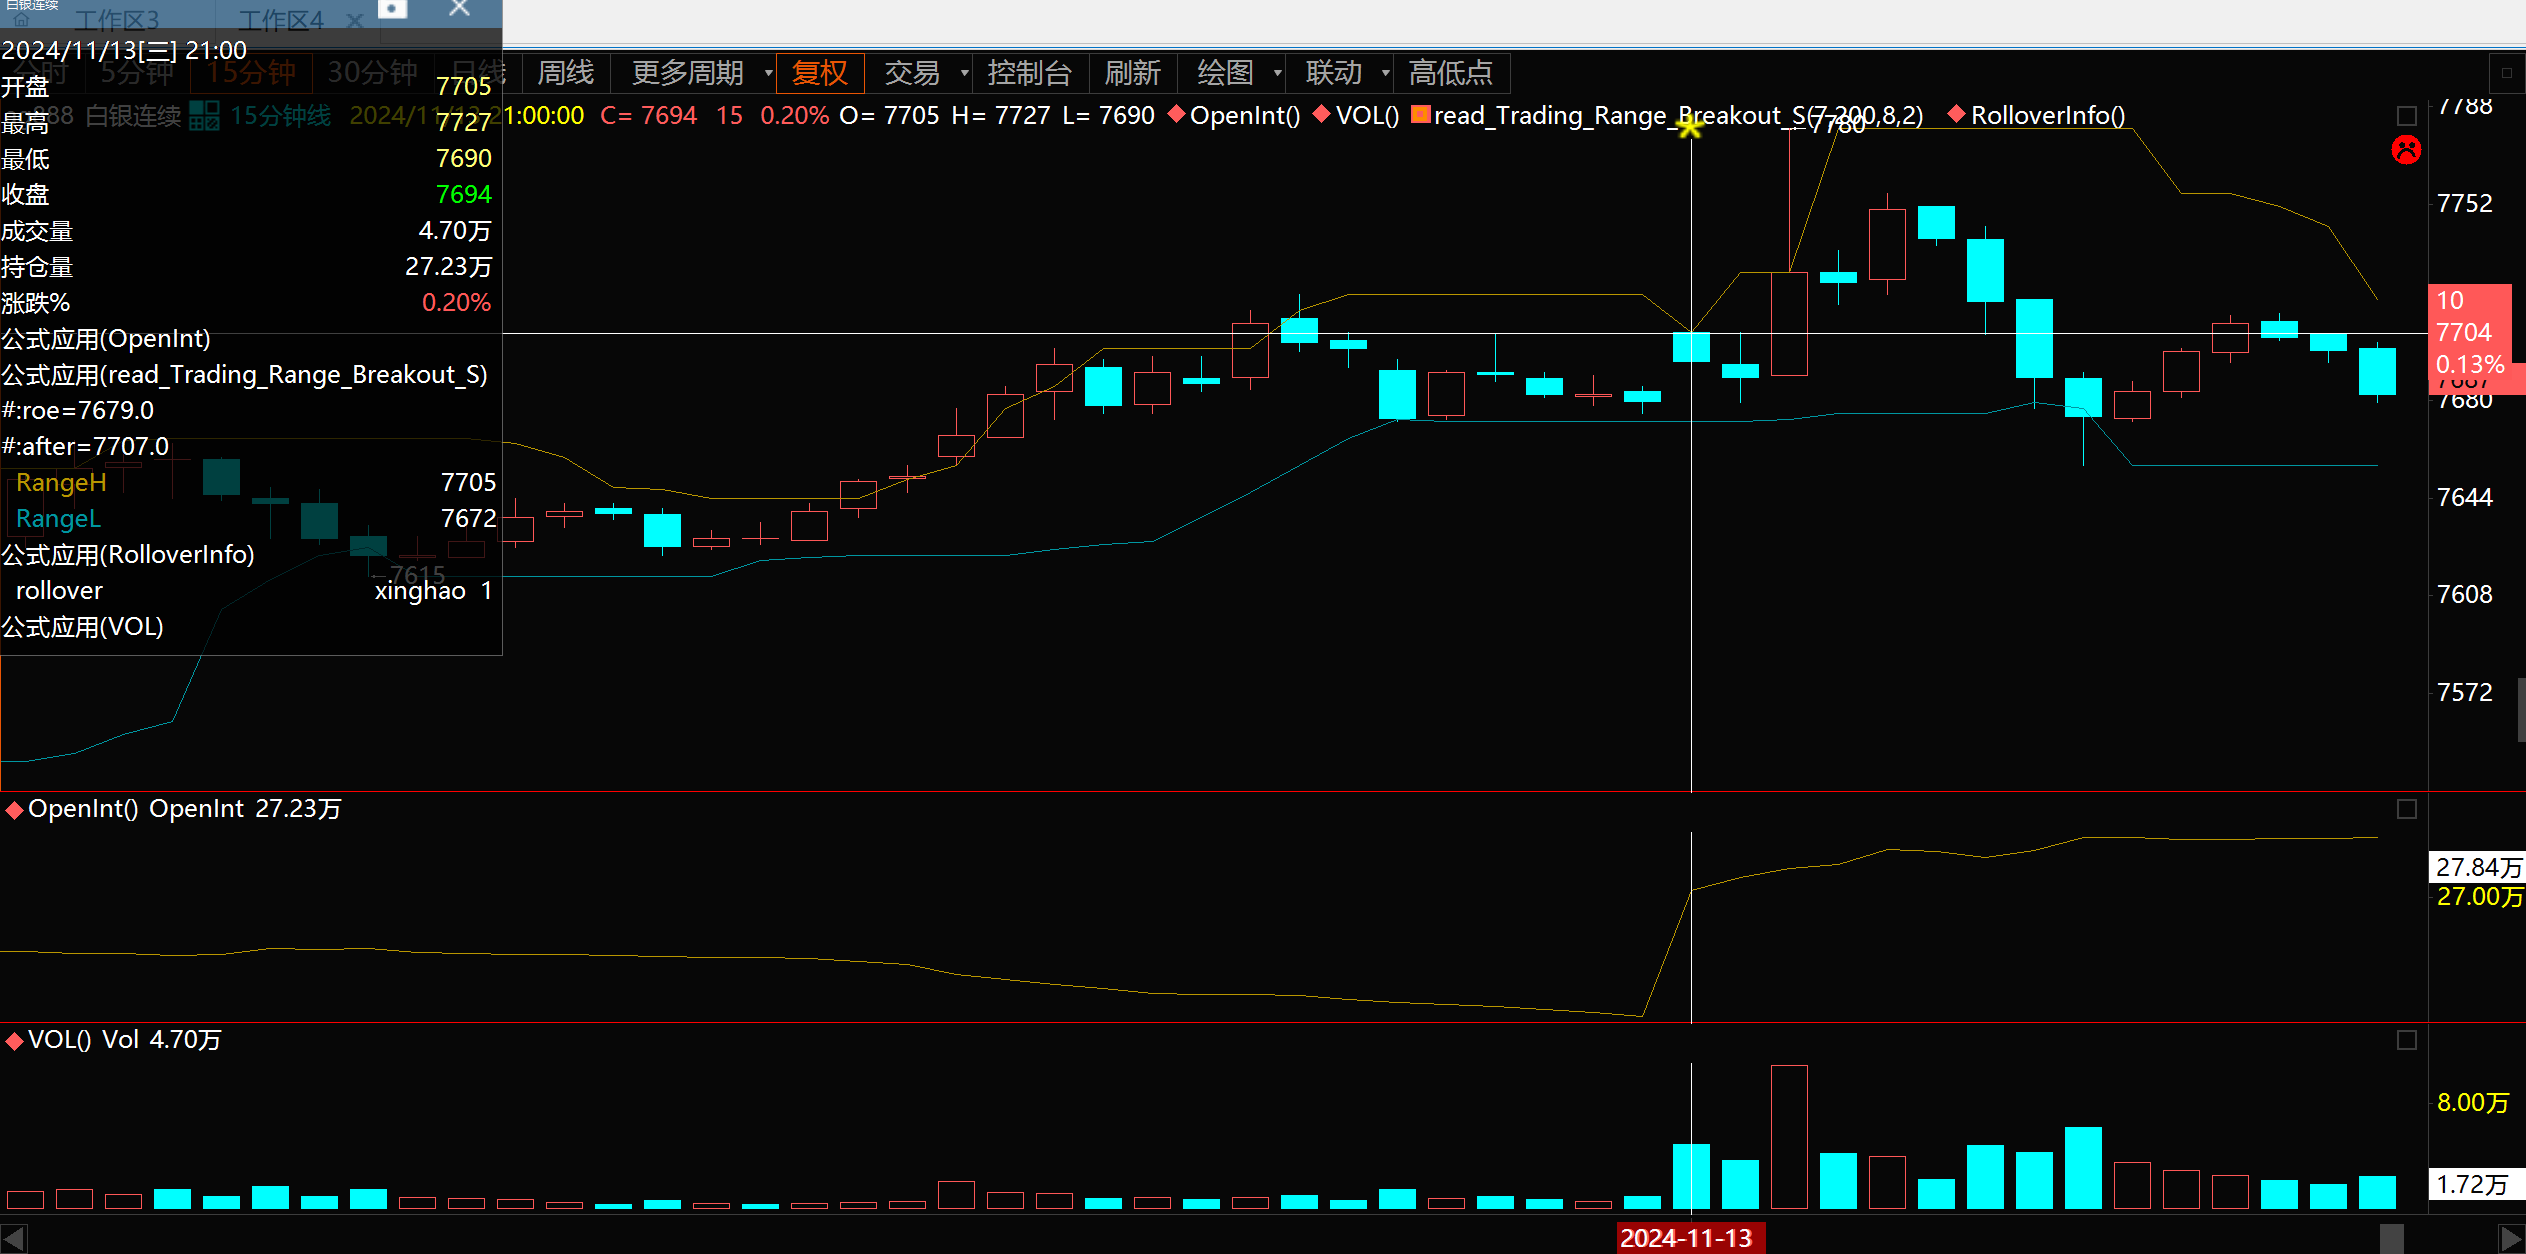Toggle maximize box of main price chart
The width and height of the screenshot is (2526, 1254).
(x=2407, y=116)
